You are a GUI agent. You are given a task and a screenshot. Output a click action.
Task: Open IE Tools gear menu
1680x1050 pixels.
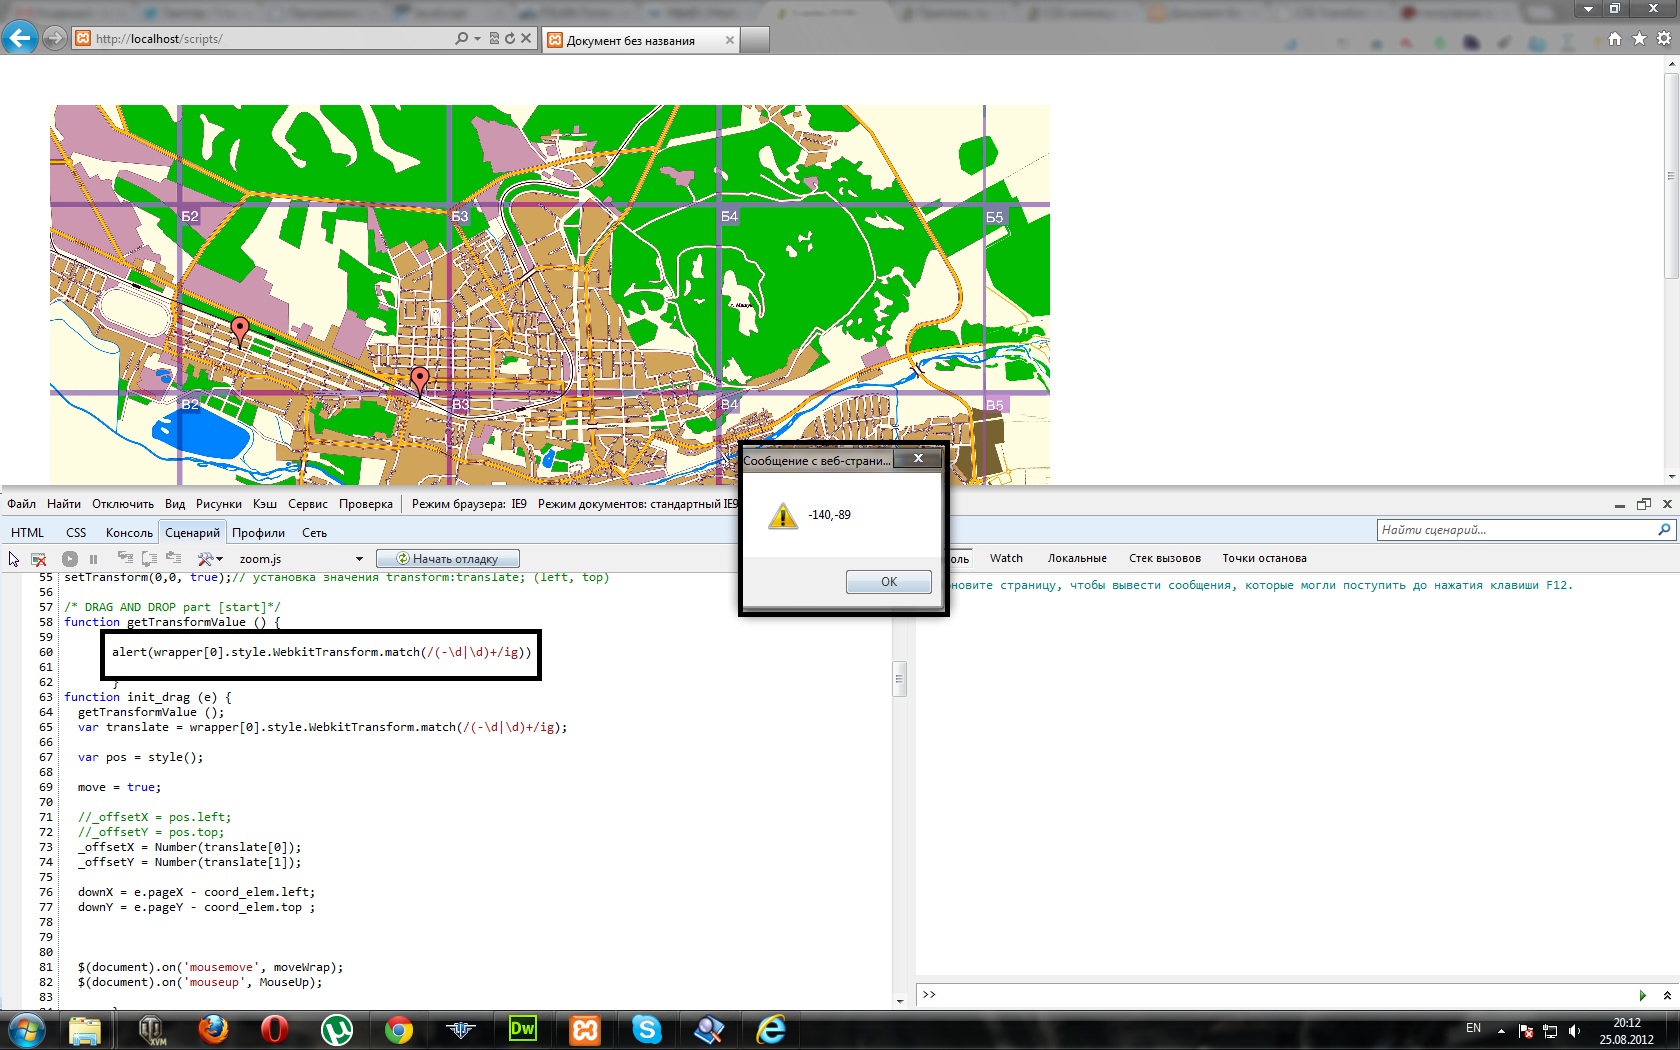tap(1664, 38)
